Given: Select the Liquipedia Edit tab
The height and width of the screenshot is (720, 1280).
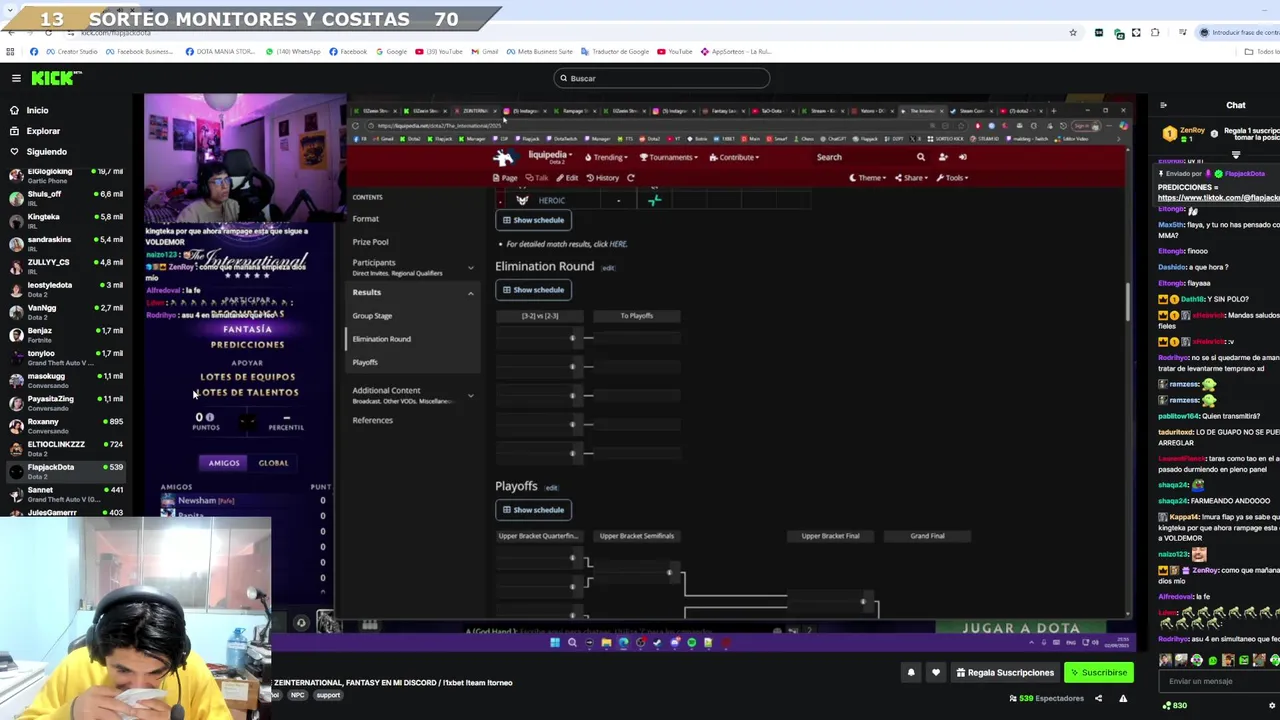Looking at the screenshot, I should [568, 178].
